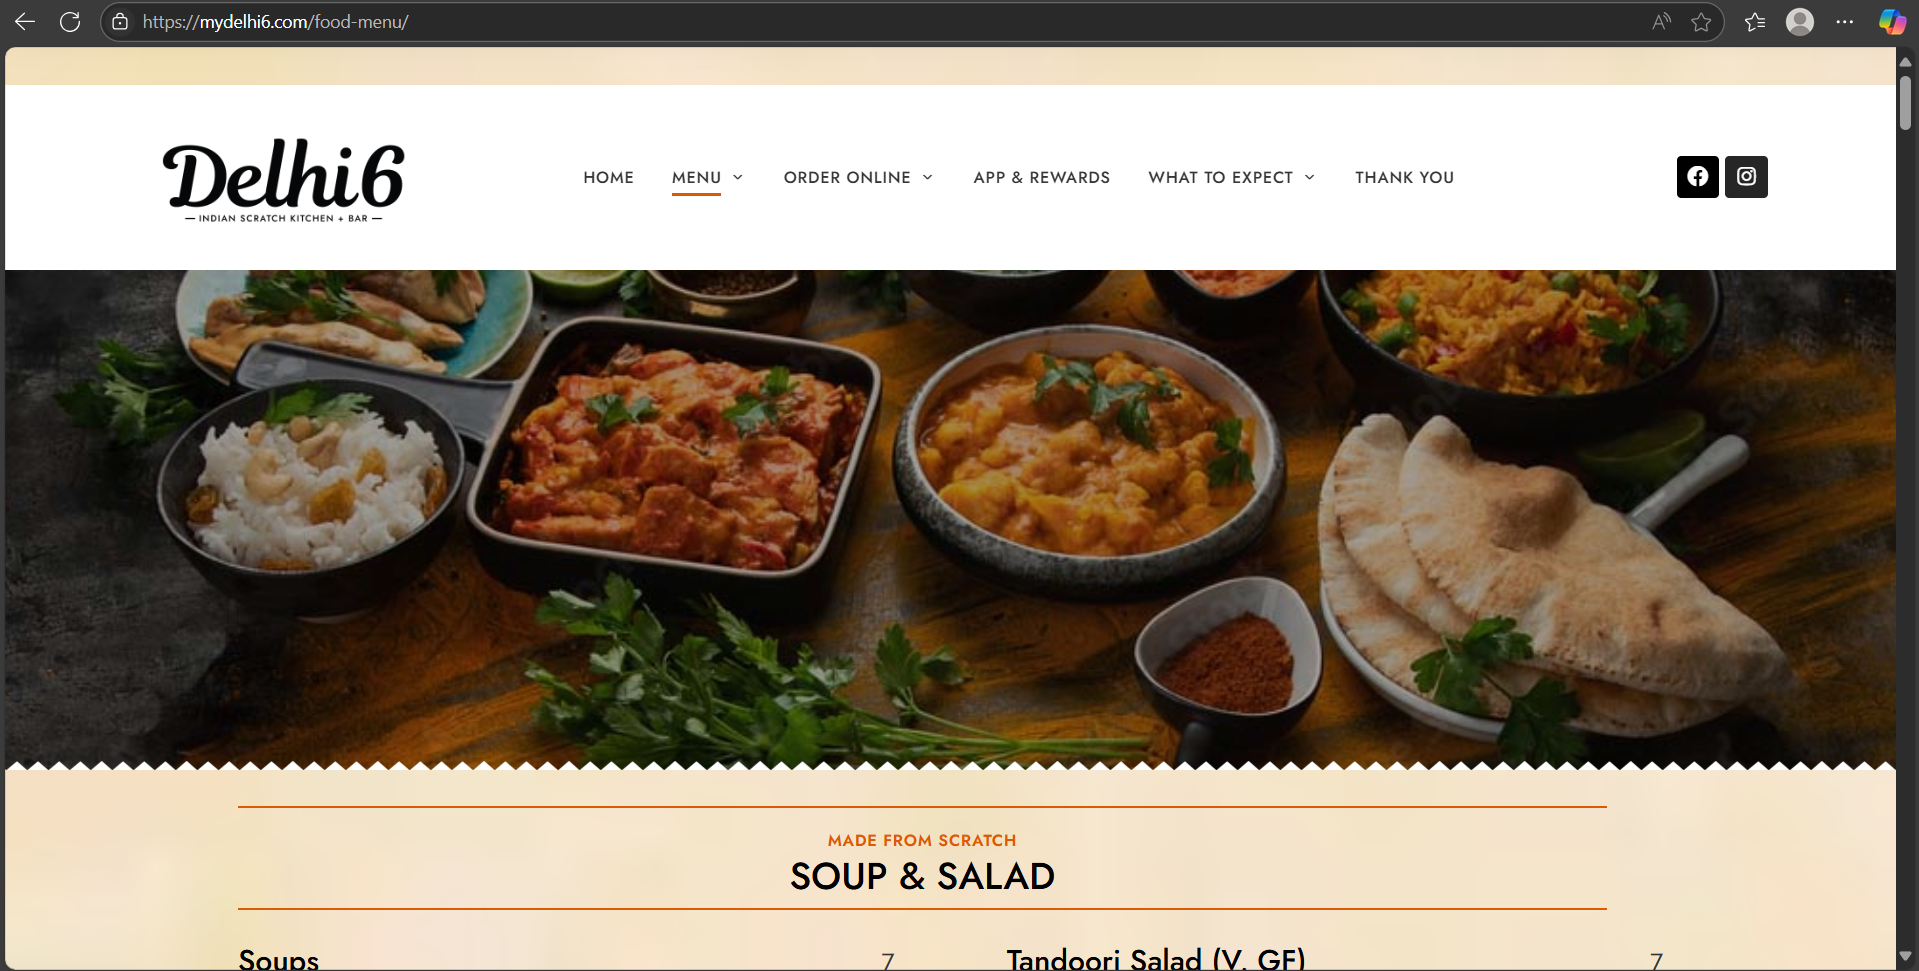1919x971 pixels.
Task: Open the Thank You link
Action: (x=1404, y=177)
